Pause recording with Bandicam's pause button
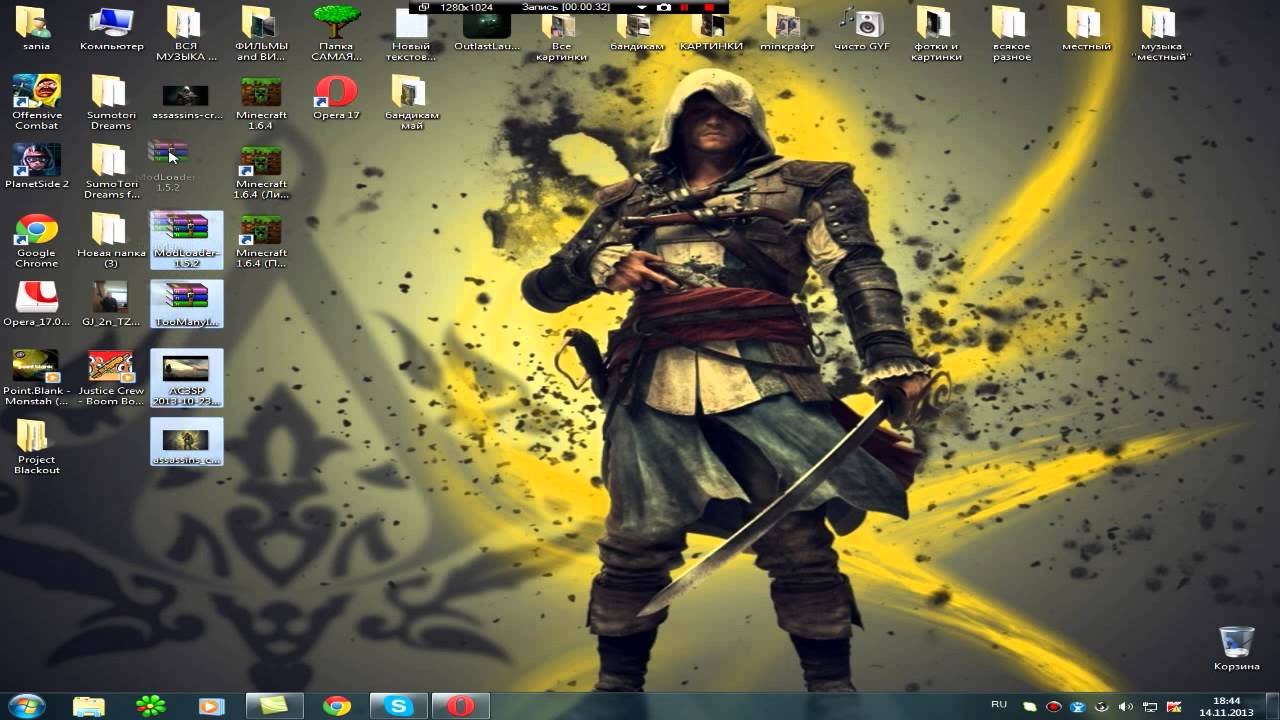 [686, 7]
